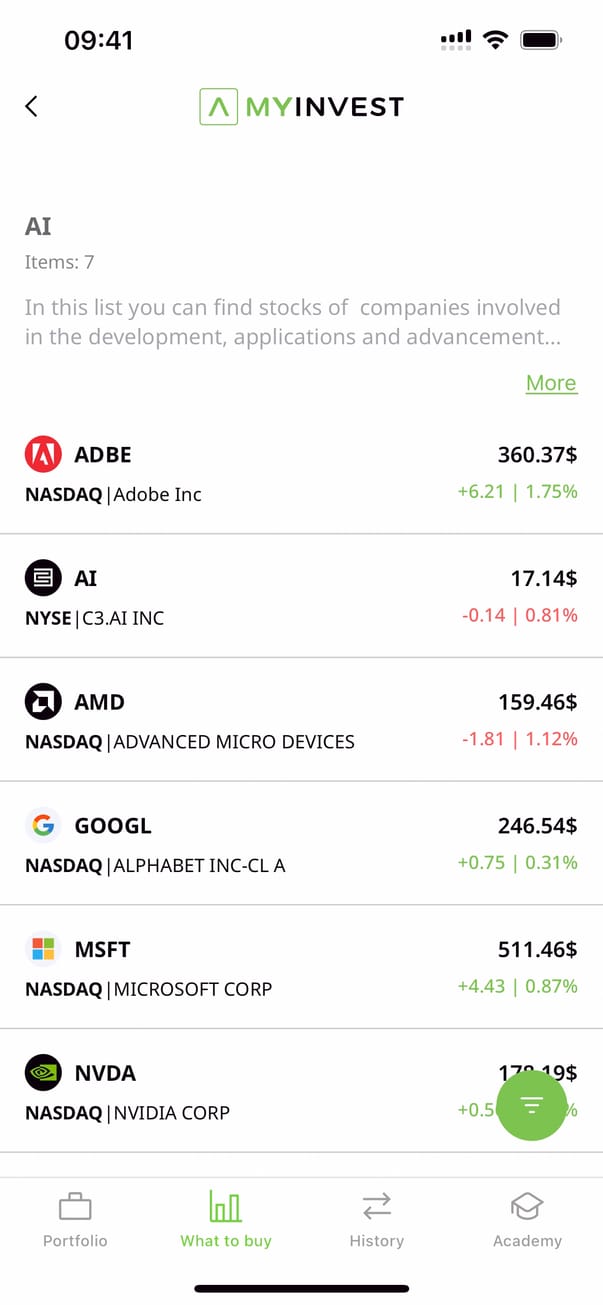Tap the MYINVEST logo header

coord(301,106)
